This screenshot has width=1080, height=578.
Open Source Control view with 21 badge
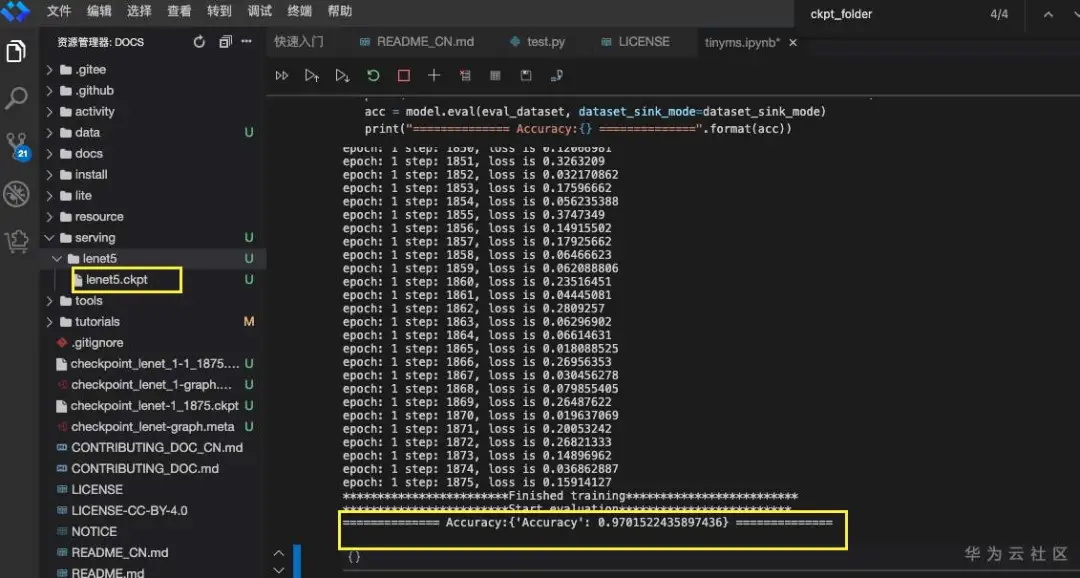point(16,146)
